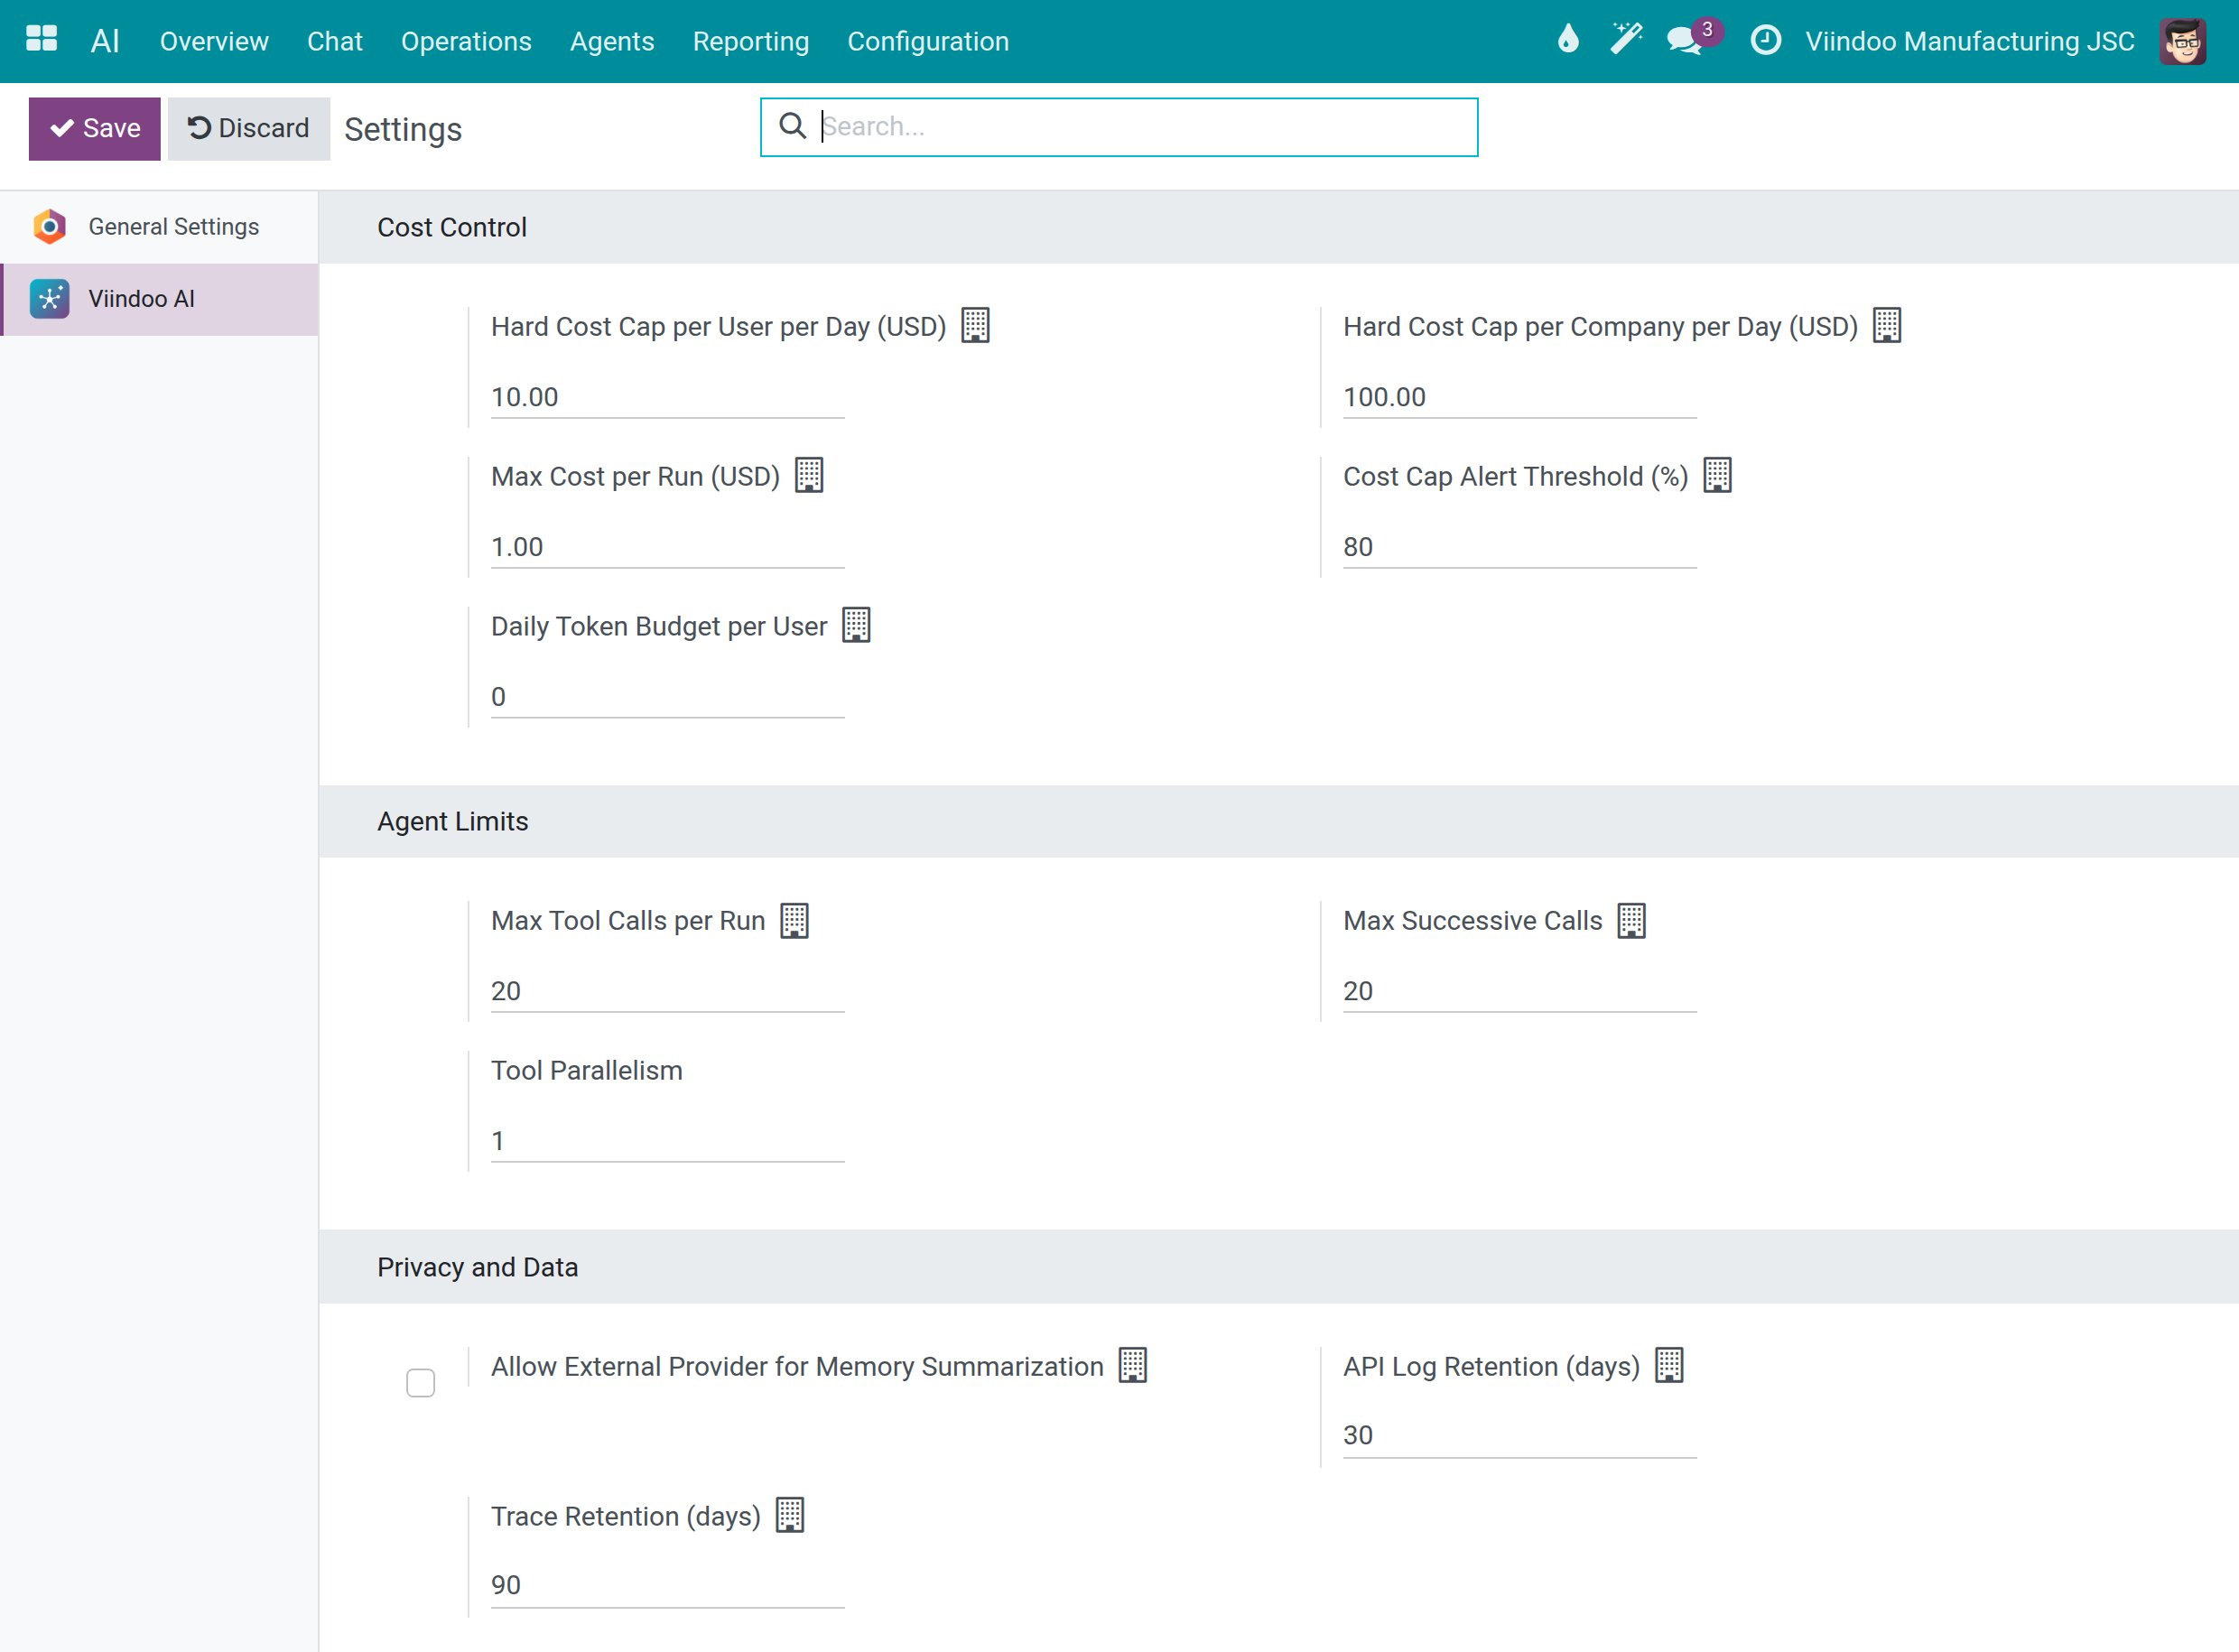Click the company icon beside Hard Cost Cap per User

tap(975, 325)
